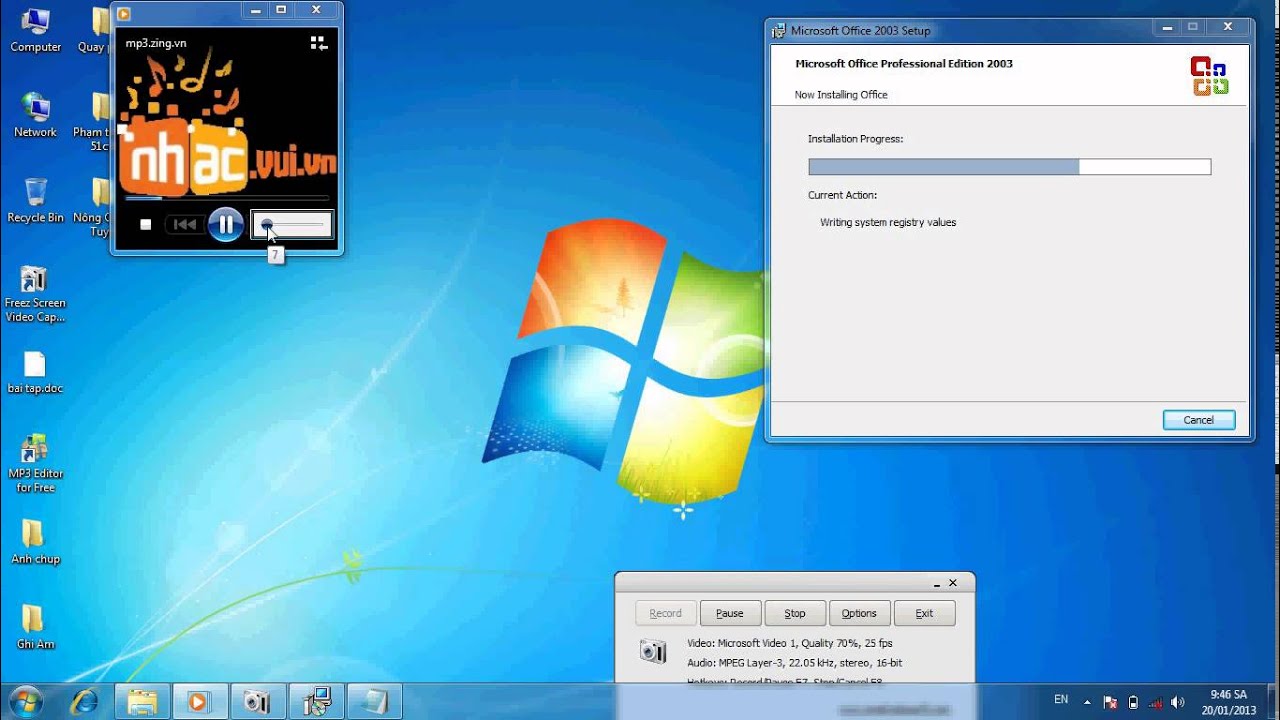Click the camera icon in recorder window
Viewport: 1280px width, 720px height.
[x=653, y=651]
